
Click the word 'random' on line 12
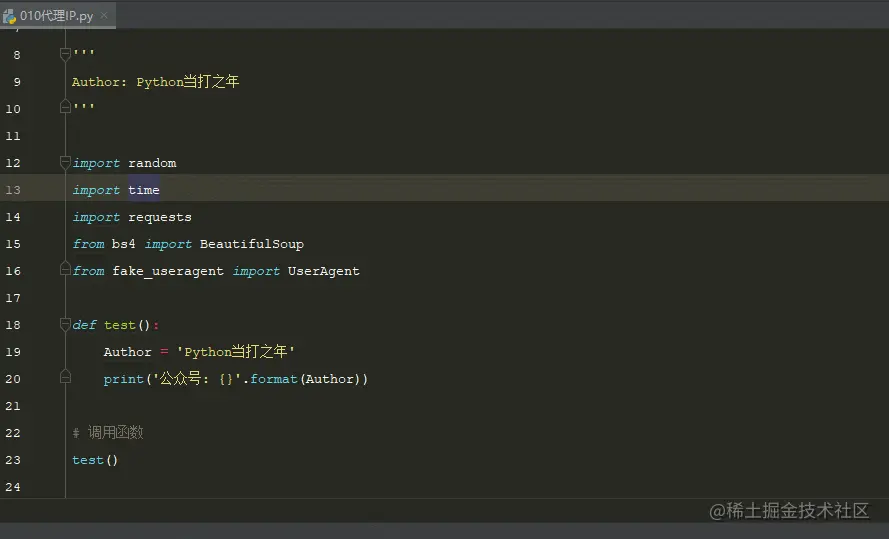coord(152,163)
